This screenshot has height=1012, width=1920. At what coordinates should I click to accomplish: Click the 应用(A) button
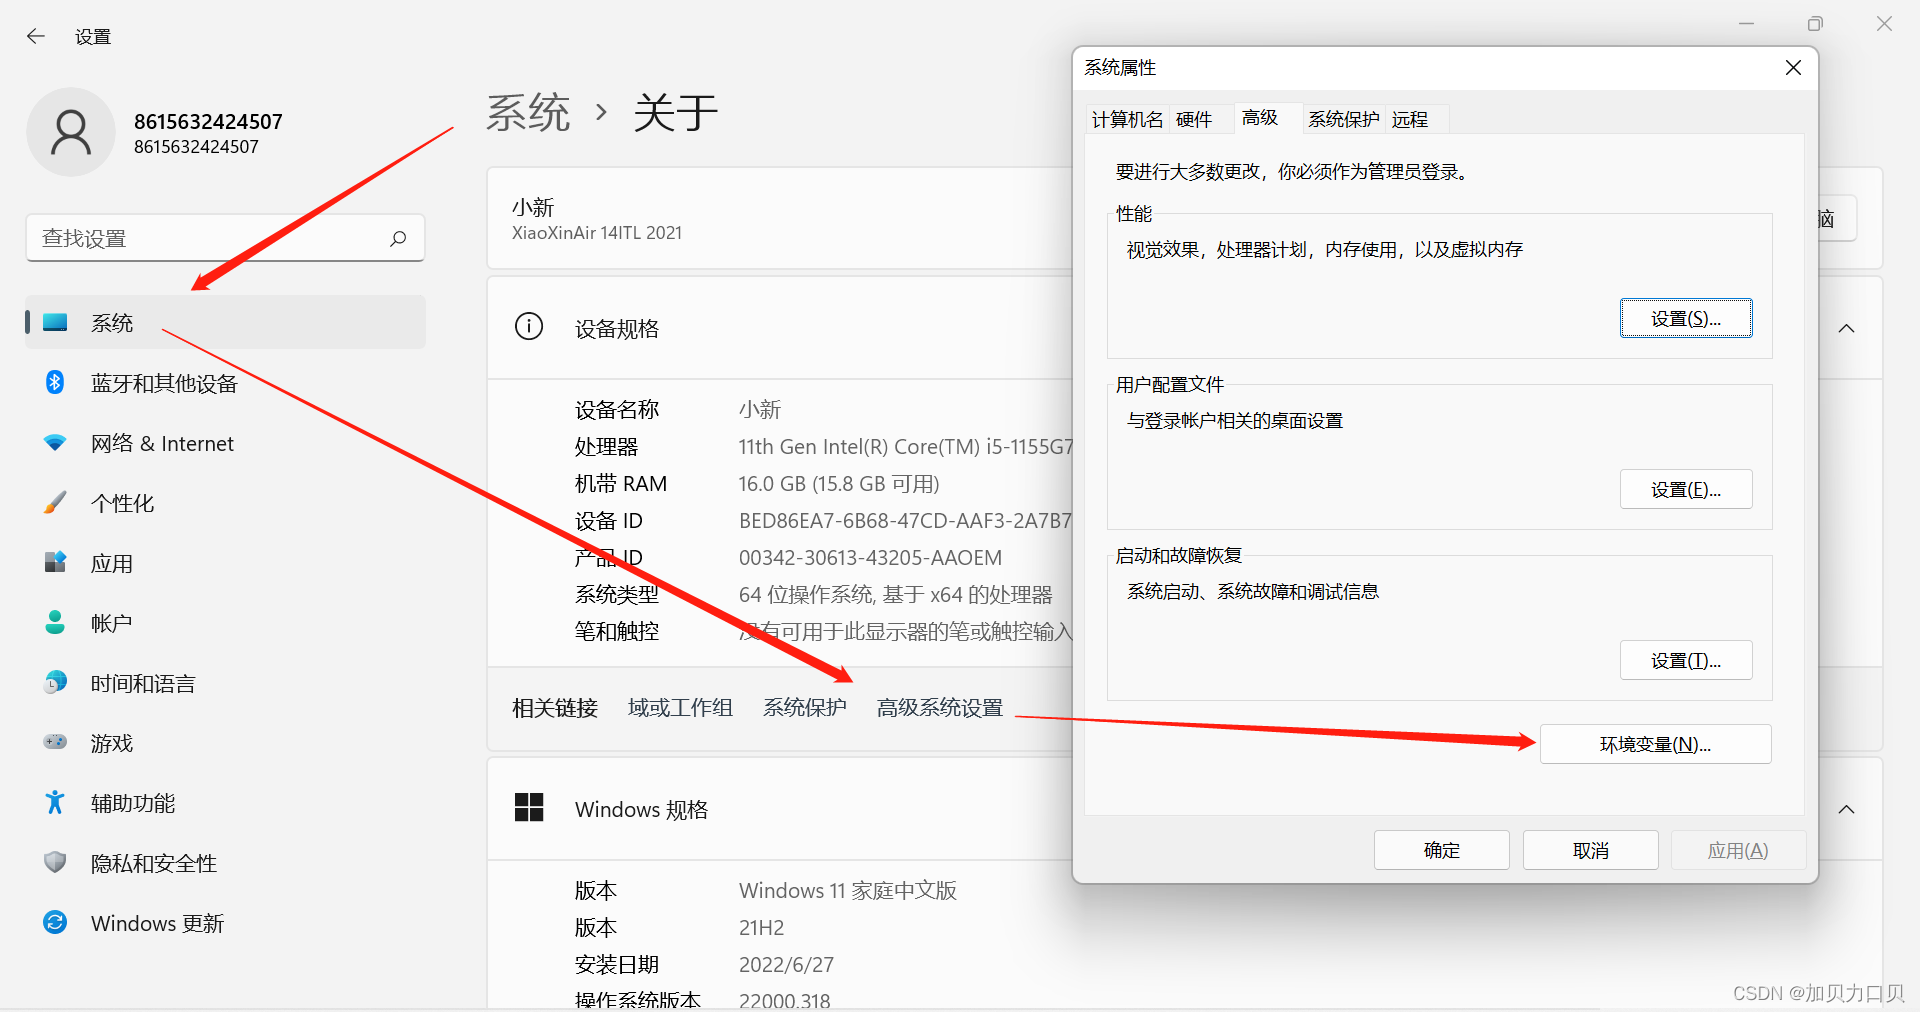pos(1738,850)
